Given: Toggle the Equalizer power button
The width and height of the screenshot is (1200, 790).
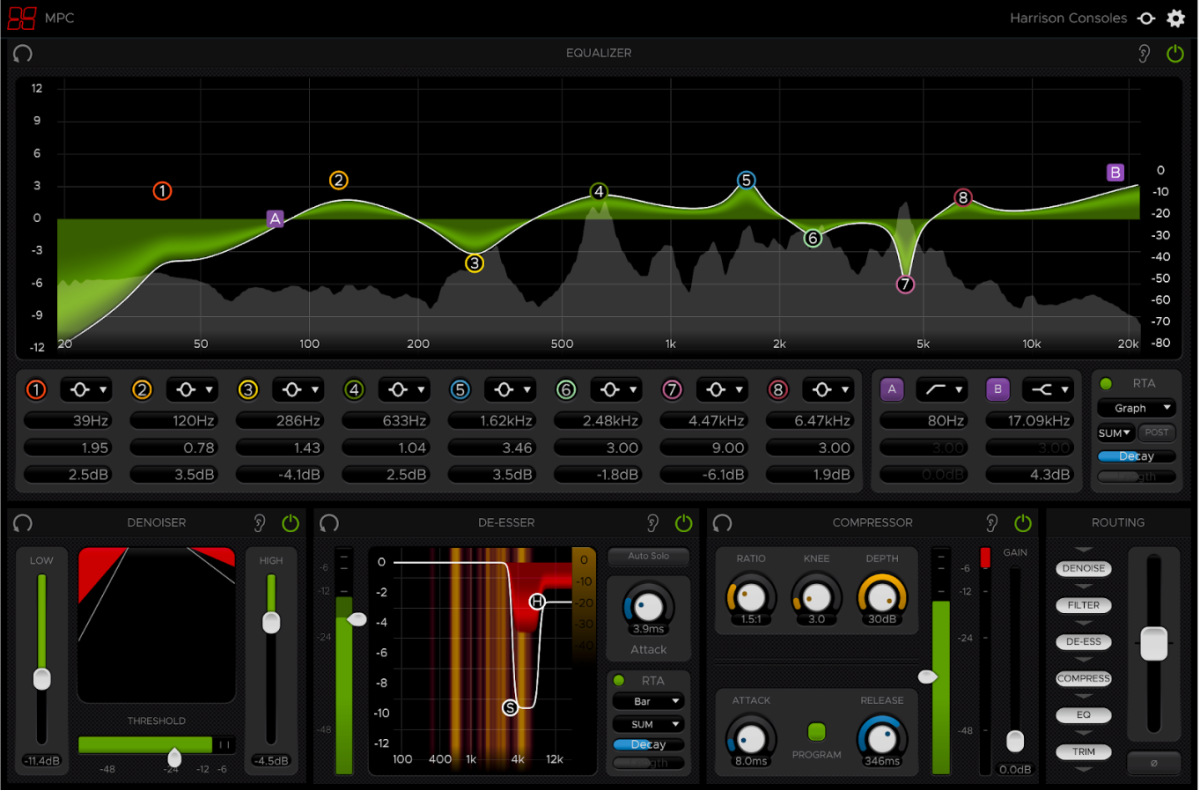Looking at the screenshot, I should [x=1175, y=53].
